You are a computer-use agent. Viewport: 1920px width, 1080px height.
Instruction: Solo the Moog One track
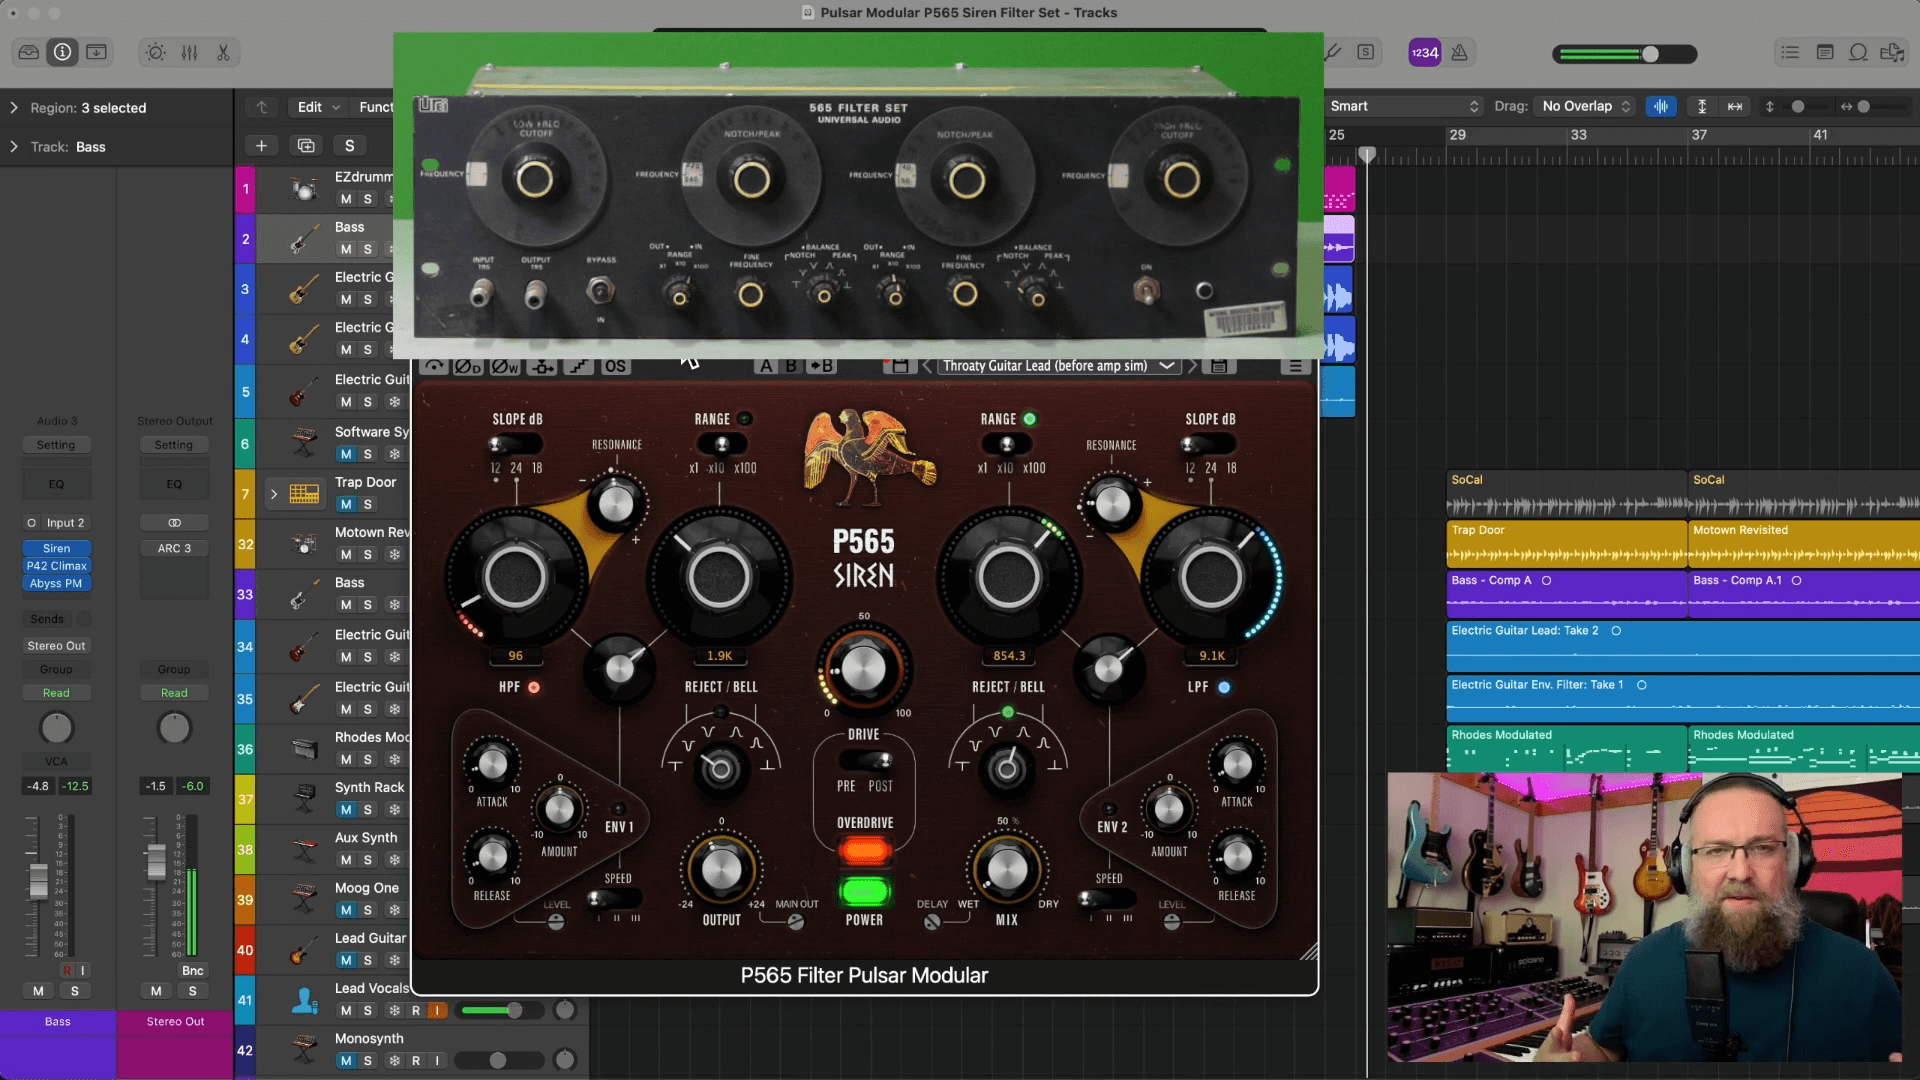click(368, 910)
